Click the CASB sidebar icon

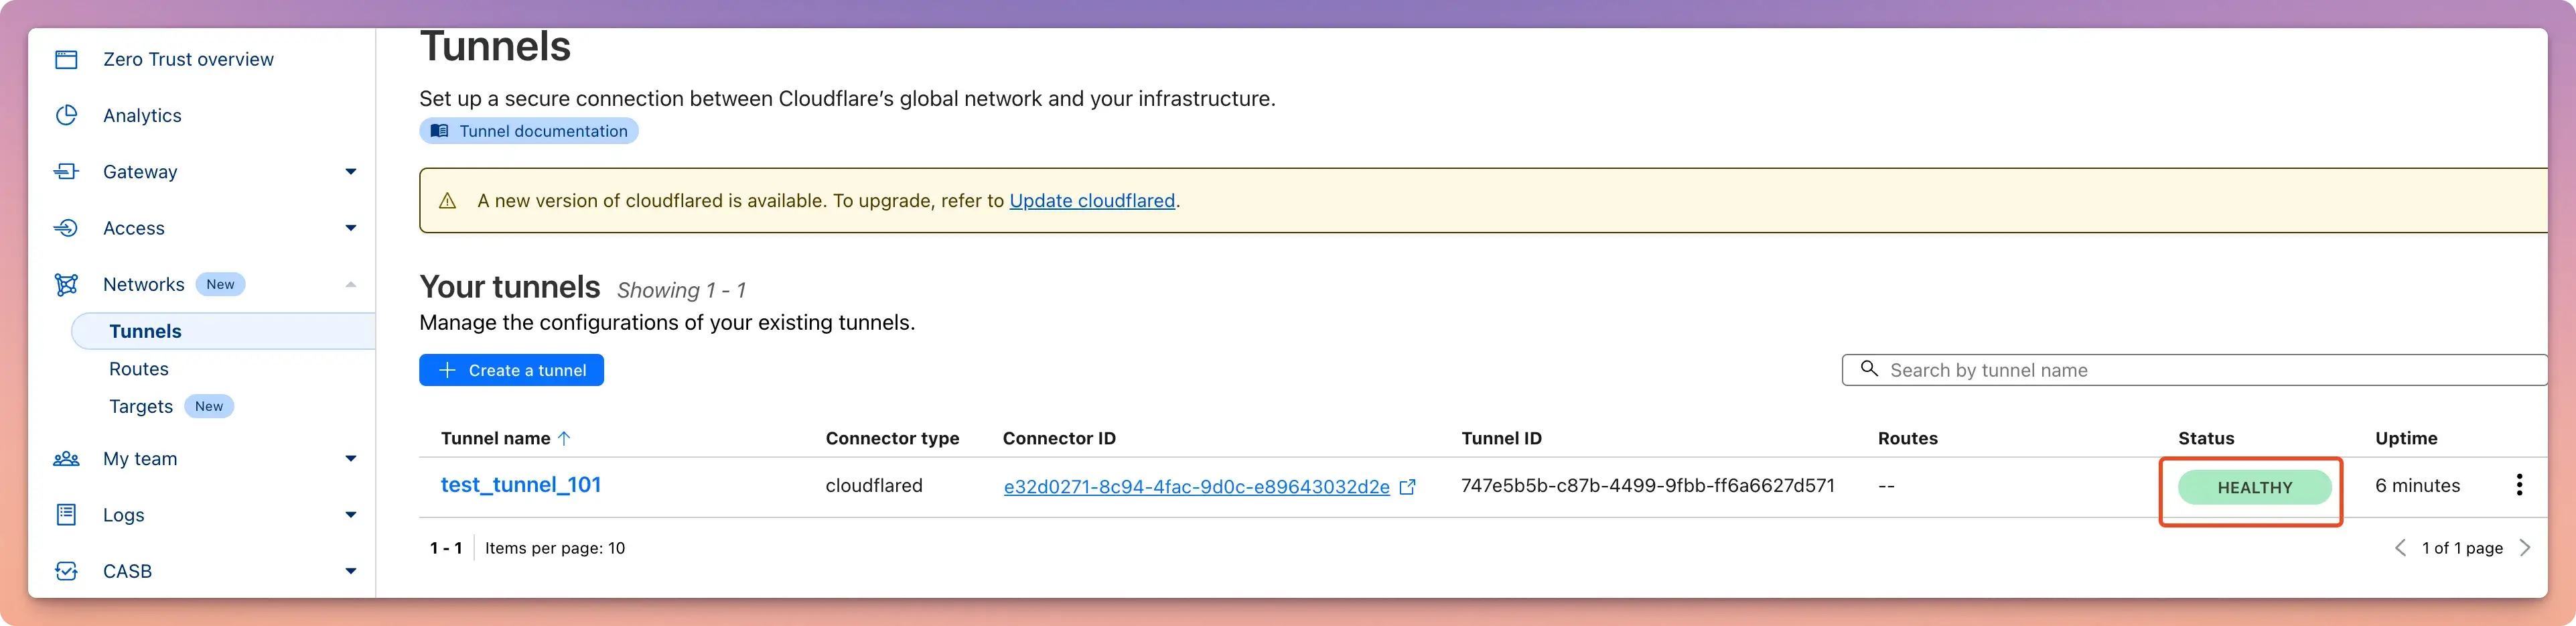click(66, 571)
